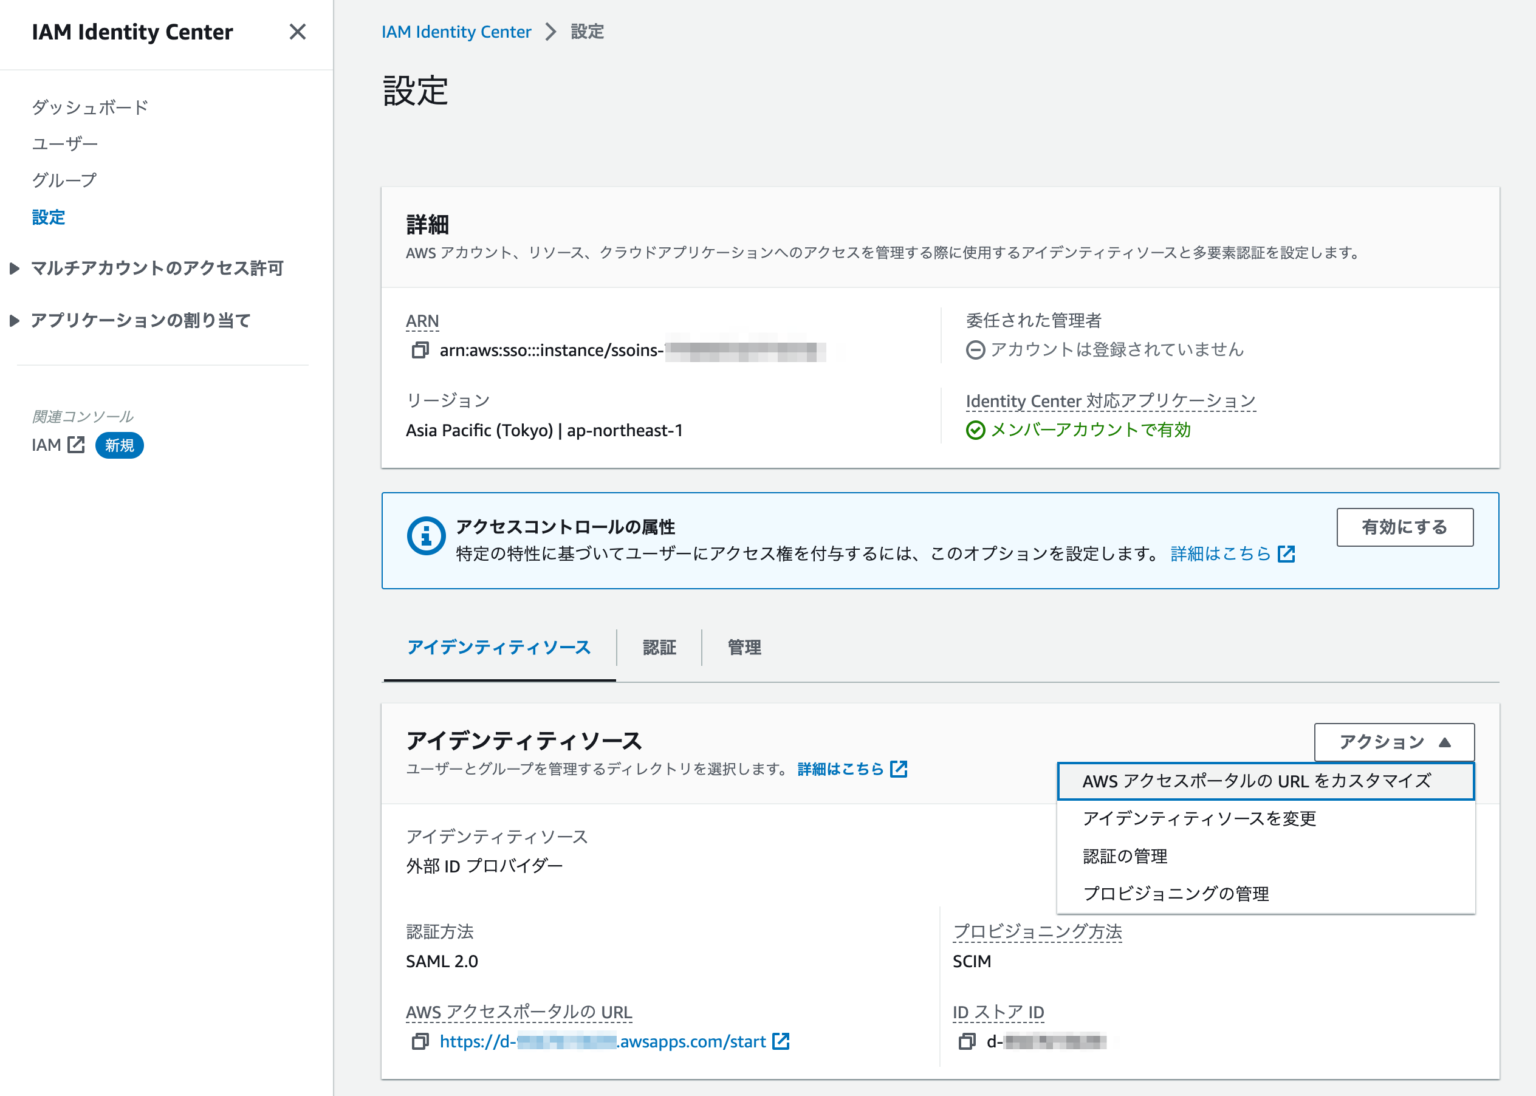This screenshot has height=1096, width=1536.
Task: Open IAM console via its external link icon
Action: [76, 445]
